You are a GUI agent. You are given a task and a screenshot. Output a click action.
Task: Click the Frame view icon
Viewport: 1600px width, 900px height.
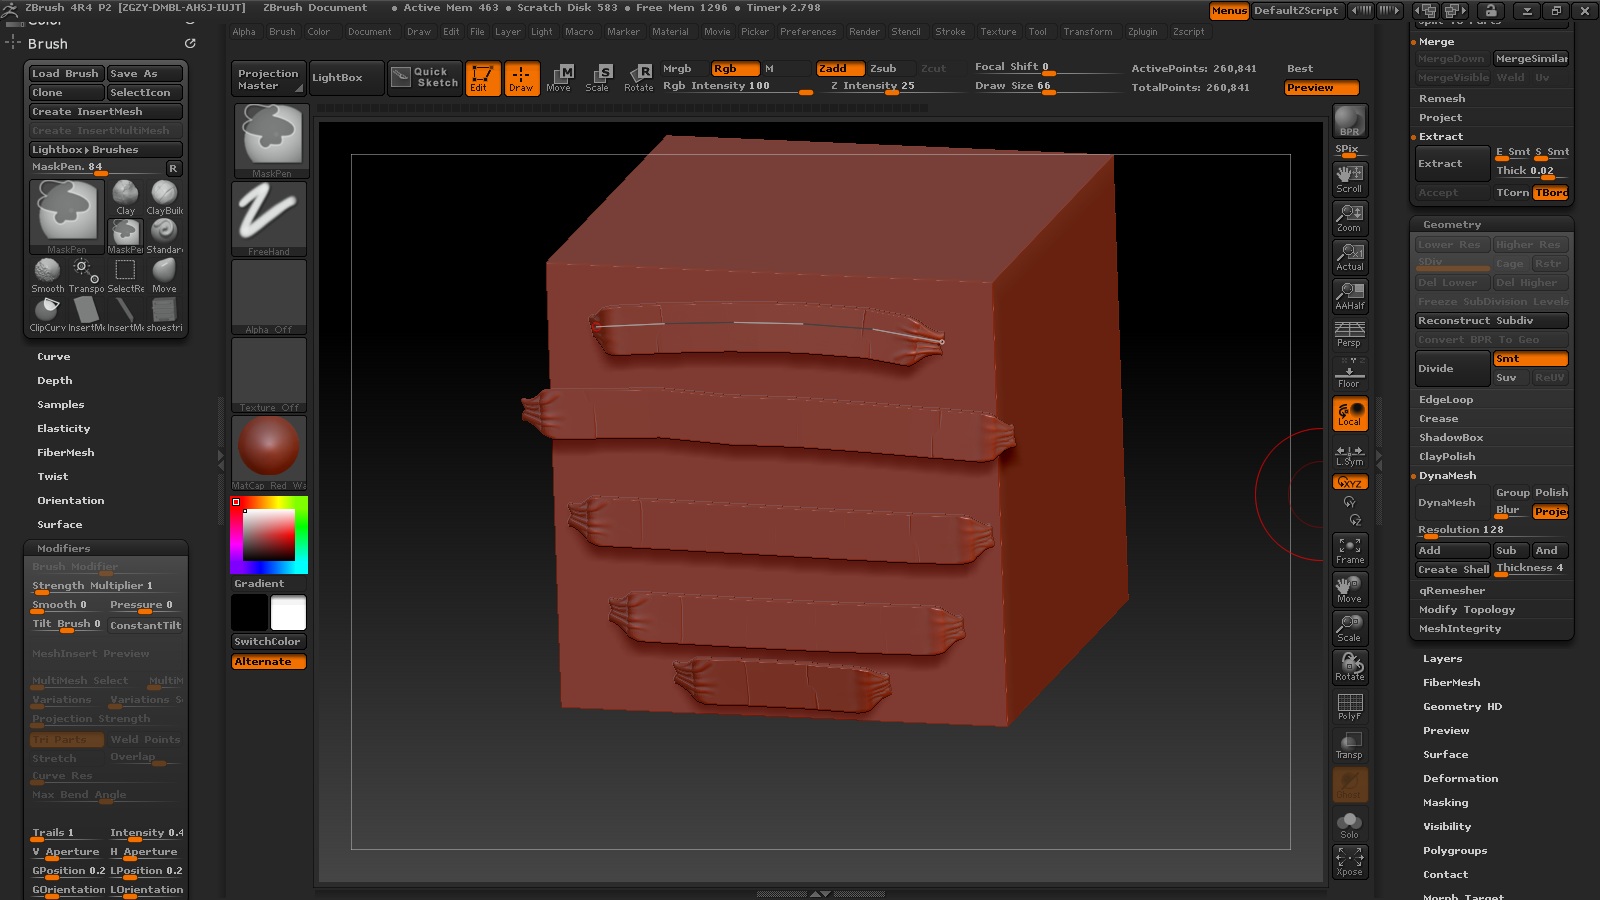pos(1350,549)
